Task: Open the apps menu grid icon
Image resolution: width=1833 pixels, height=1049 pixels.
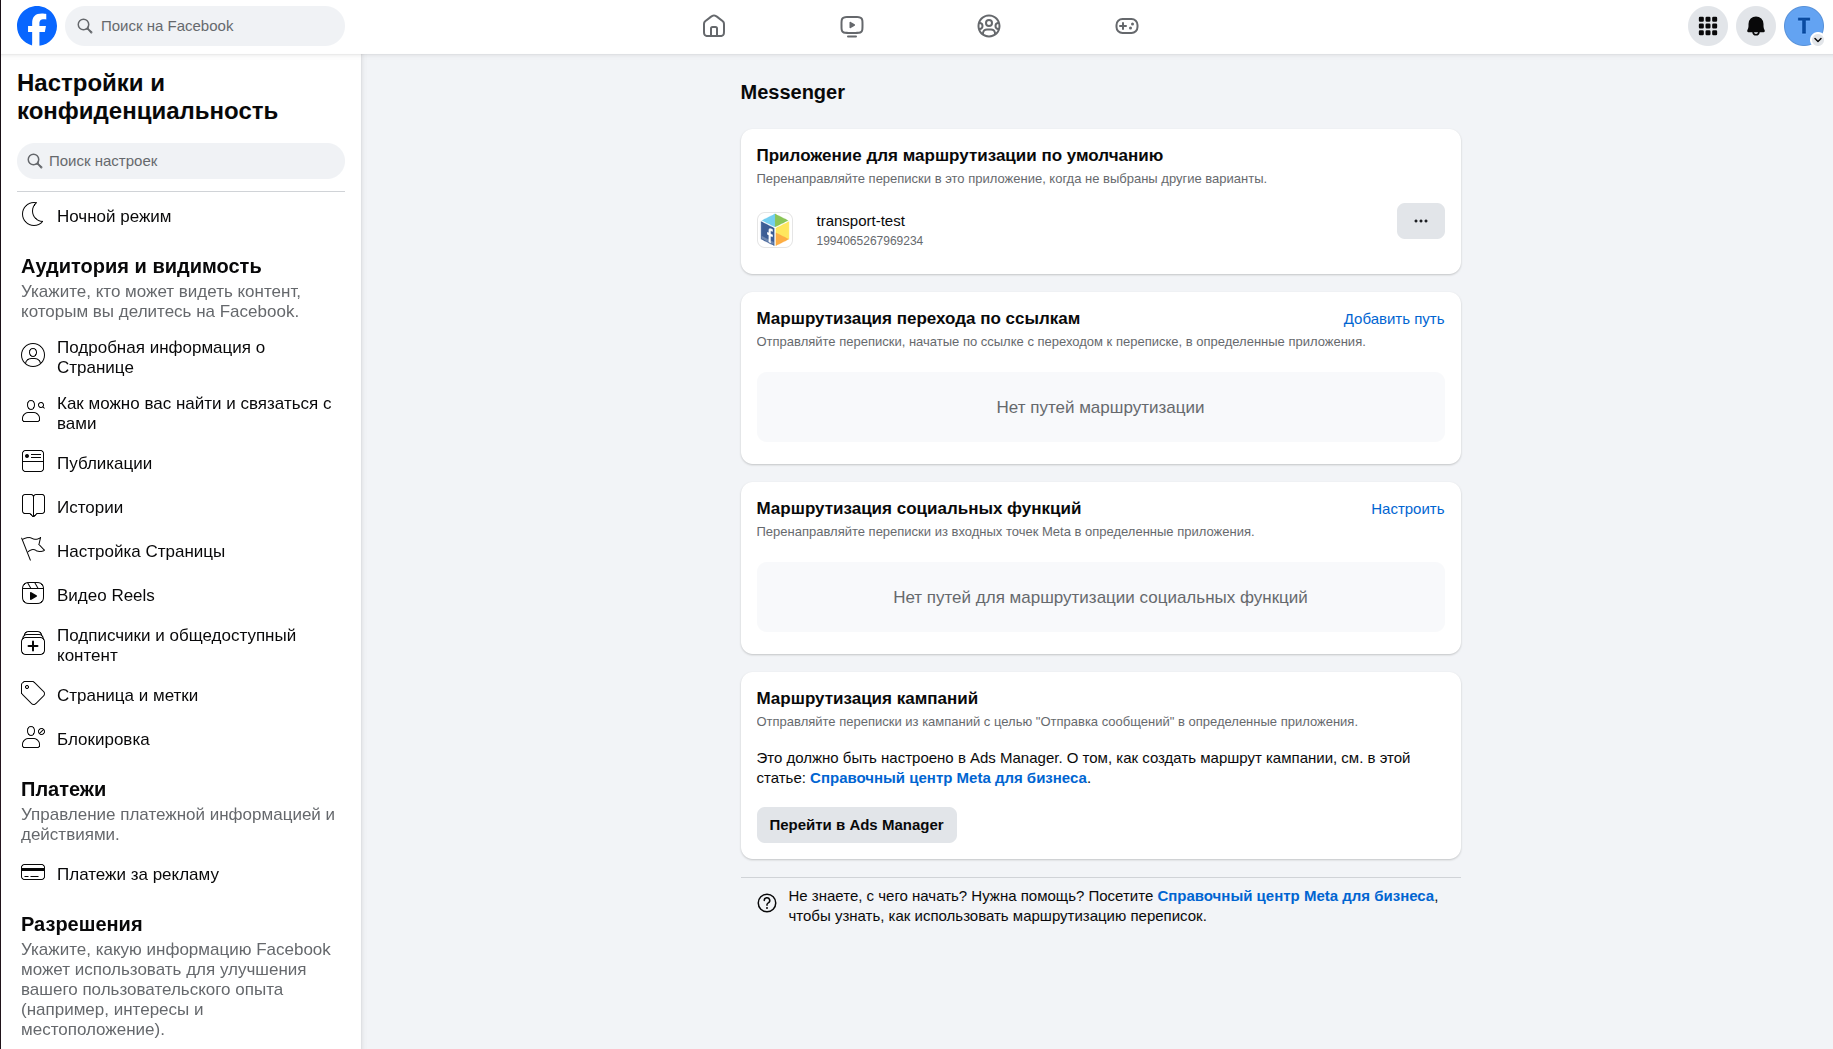Action: [x=1708, y=26]
